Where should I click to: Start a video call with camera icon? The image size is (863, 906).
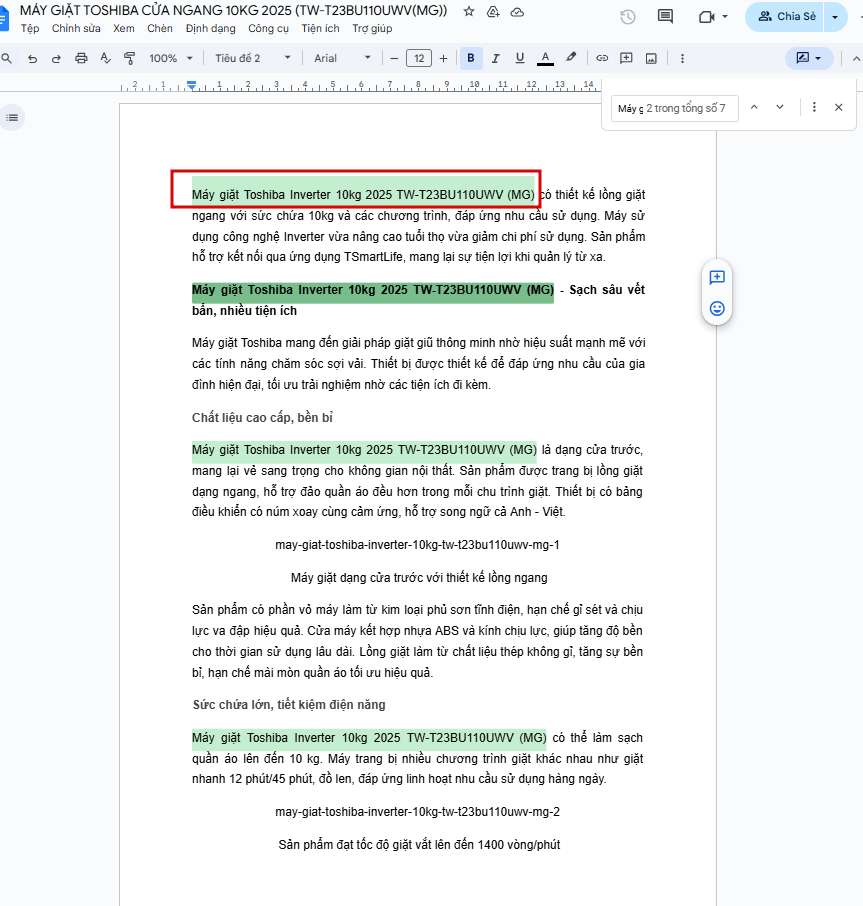tap(706, 17)
